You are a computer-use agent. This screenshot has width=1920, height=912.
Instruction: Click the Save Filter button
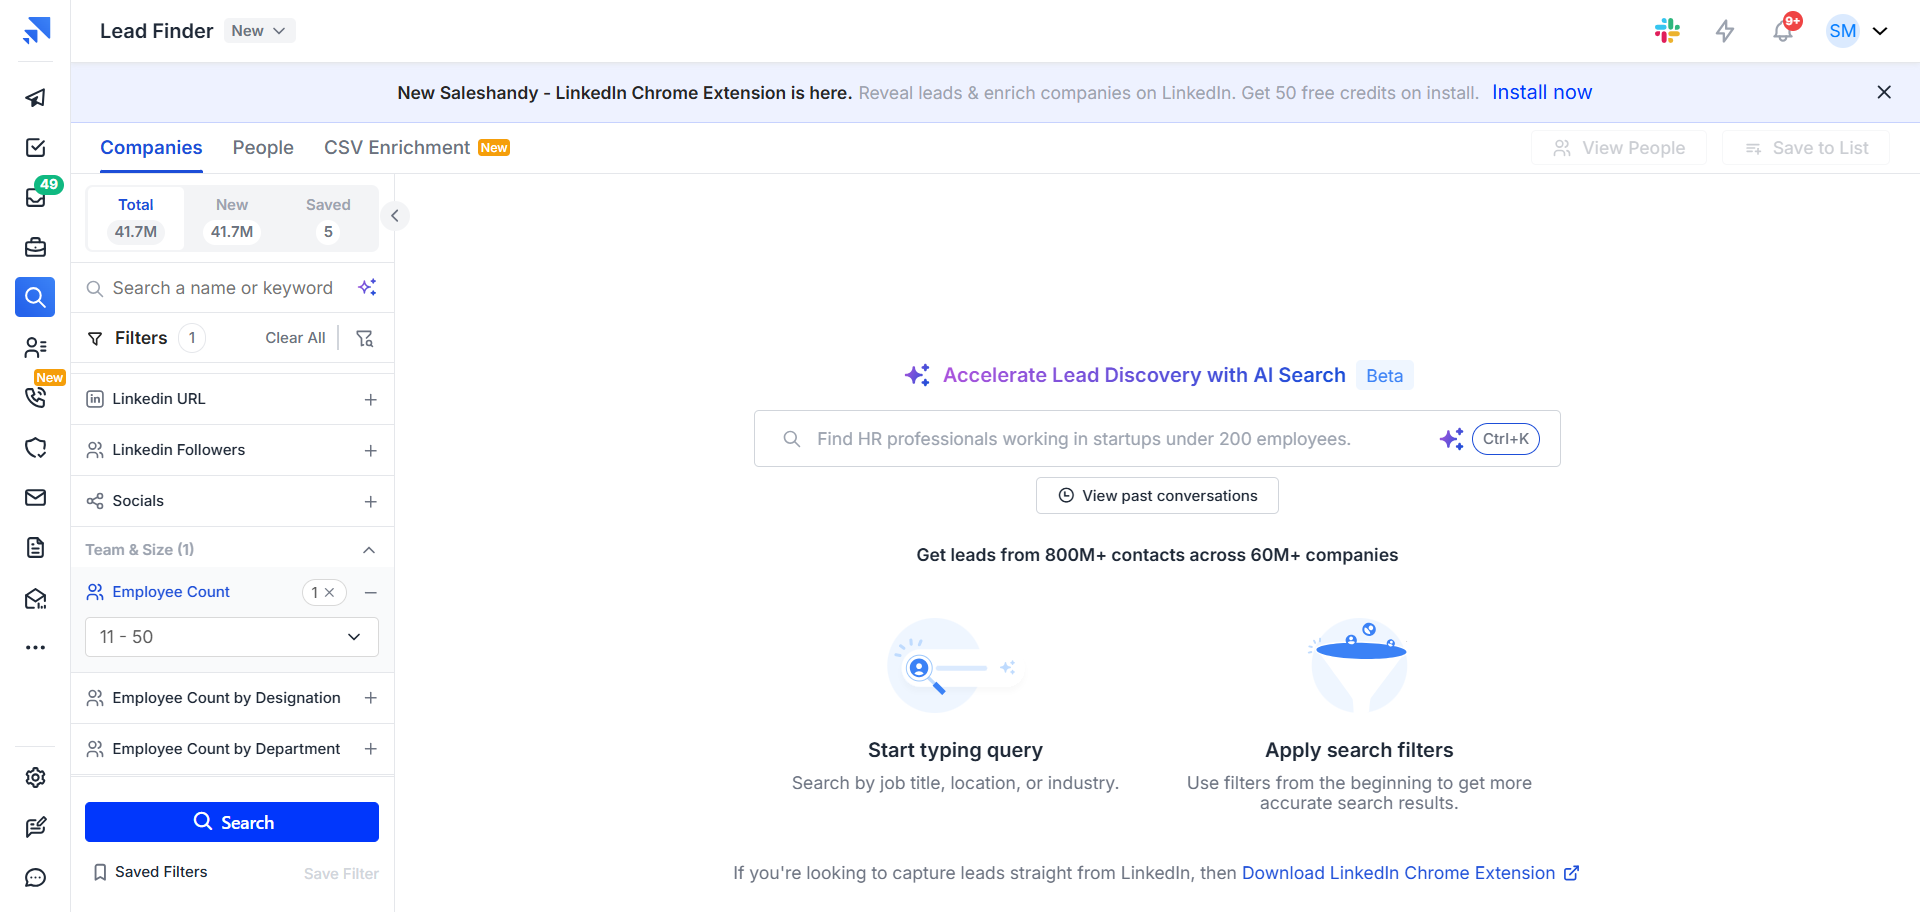click(x=341, y=874)
